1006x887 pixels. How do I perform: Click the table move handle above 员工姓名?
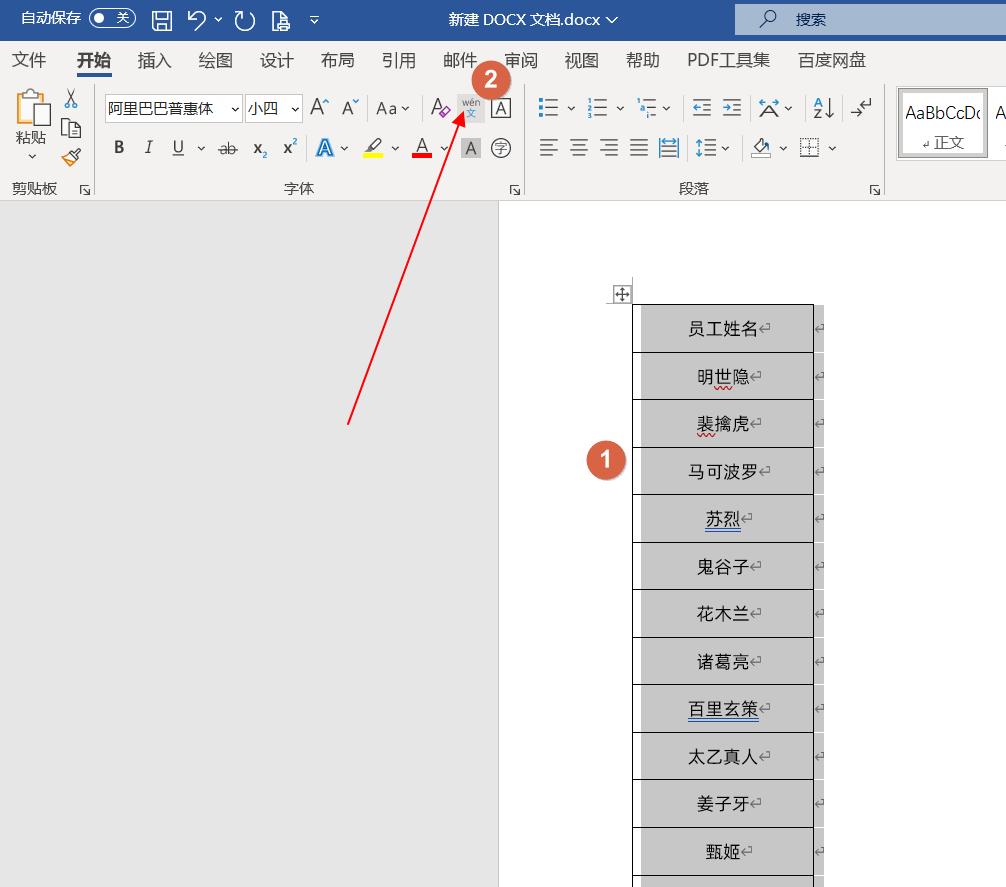(x=621, y=293)
